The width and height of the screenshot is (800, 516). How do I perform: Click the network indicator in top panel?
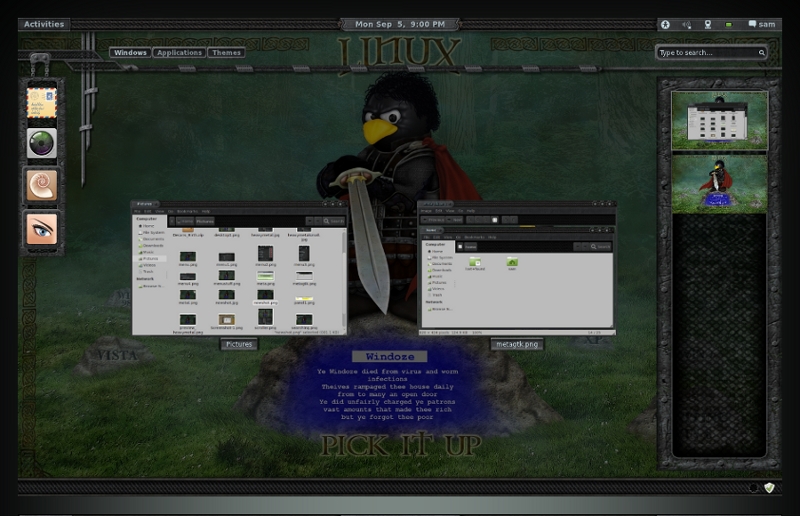click(x=708, y=24)
